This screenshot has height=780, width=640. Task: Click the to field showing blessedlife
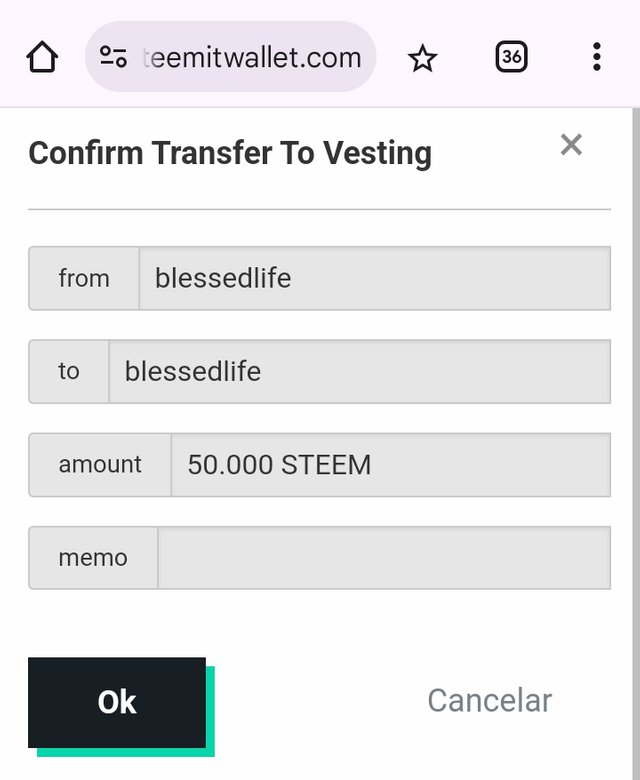click(x=359, y=372)
